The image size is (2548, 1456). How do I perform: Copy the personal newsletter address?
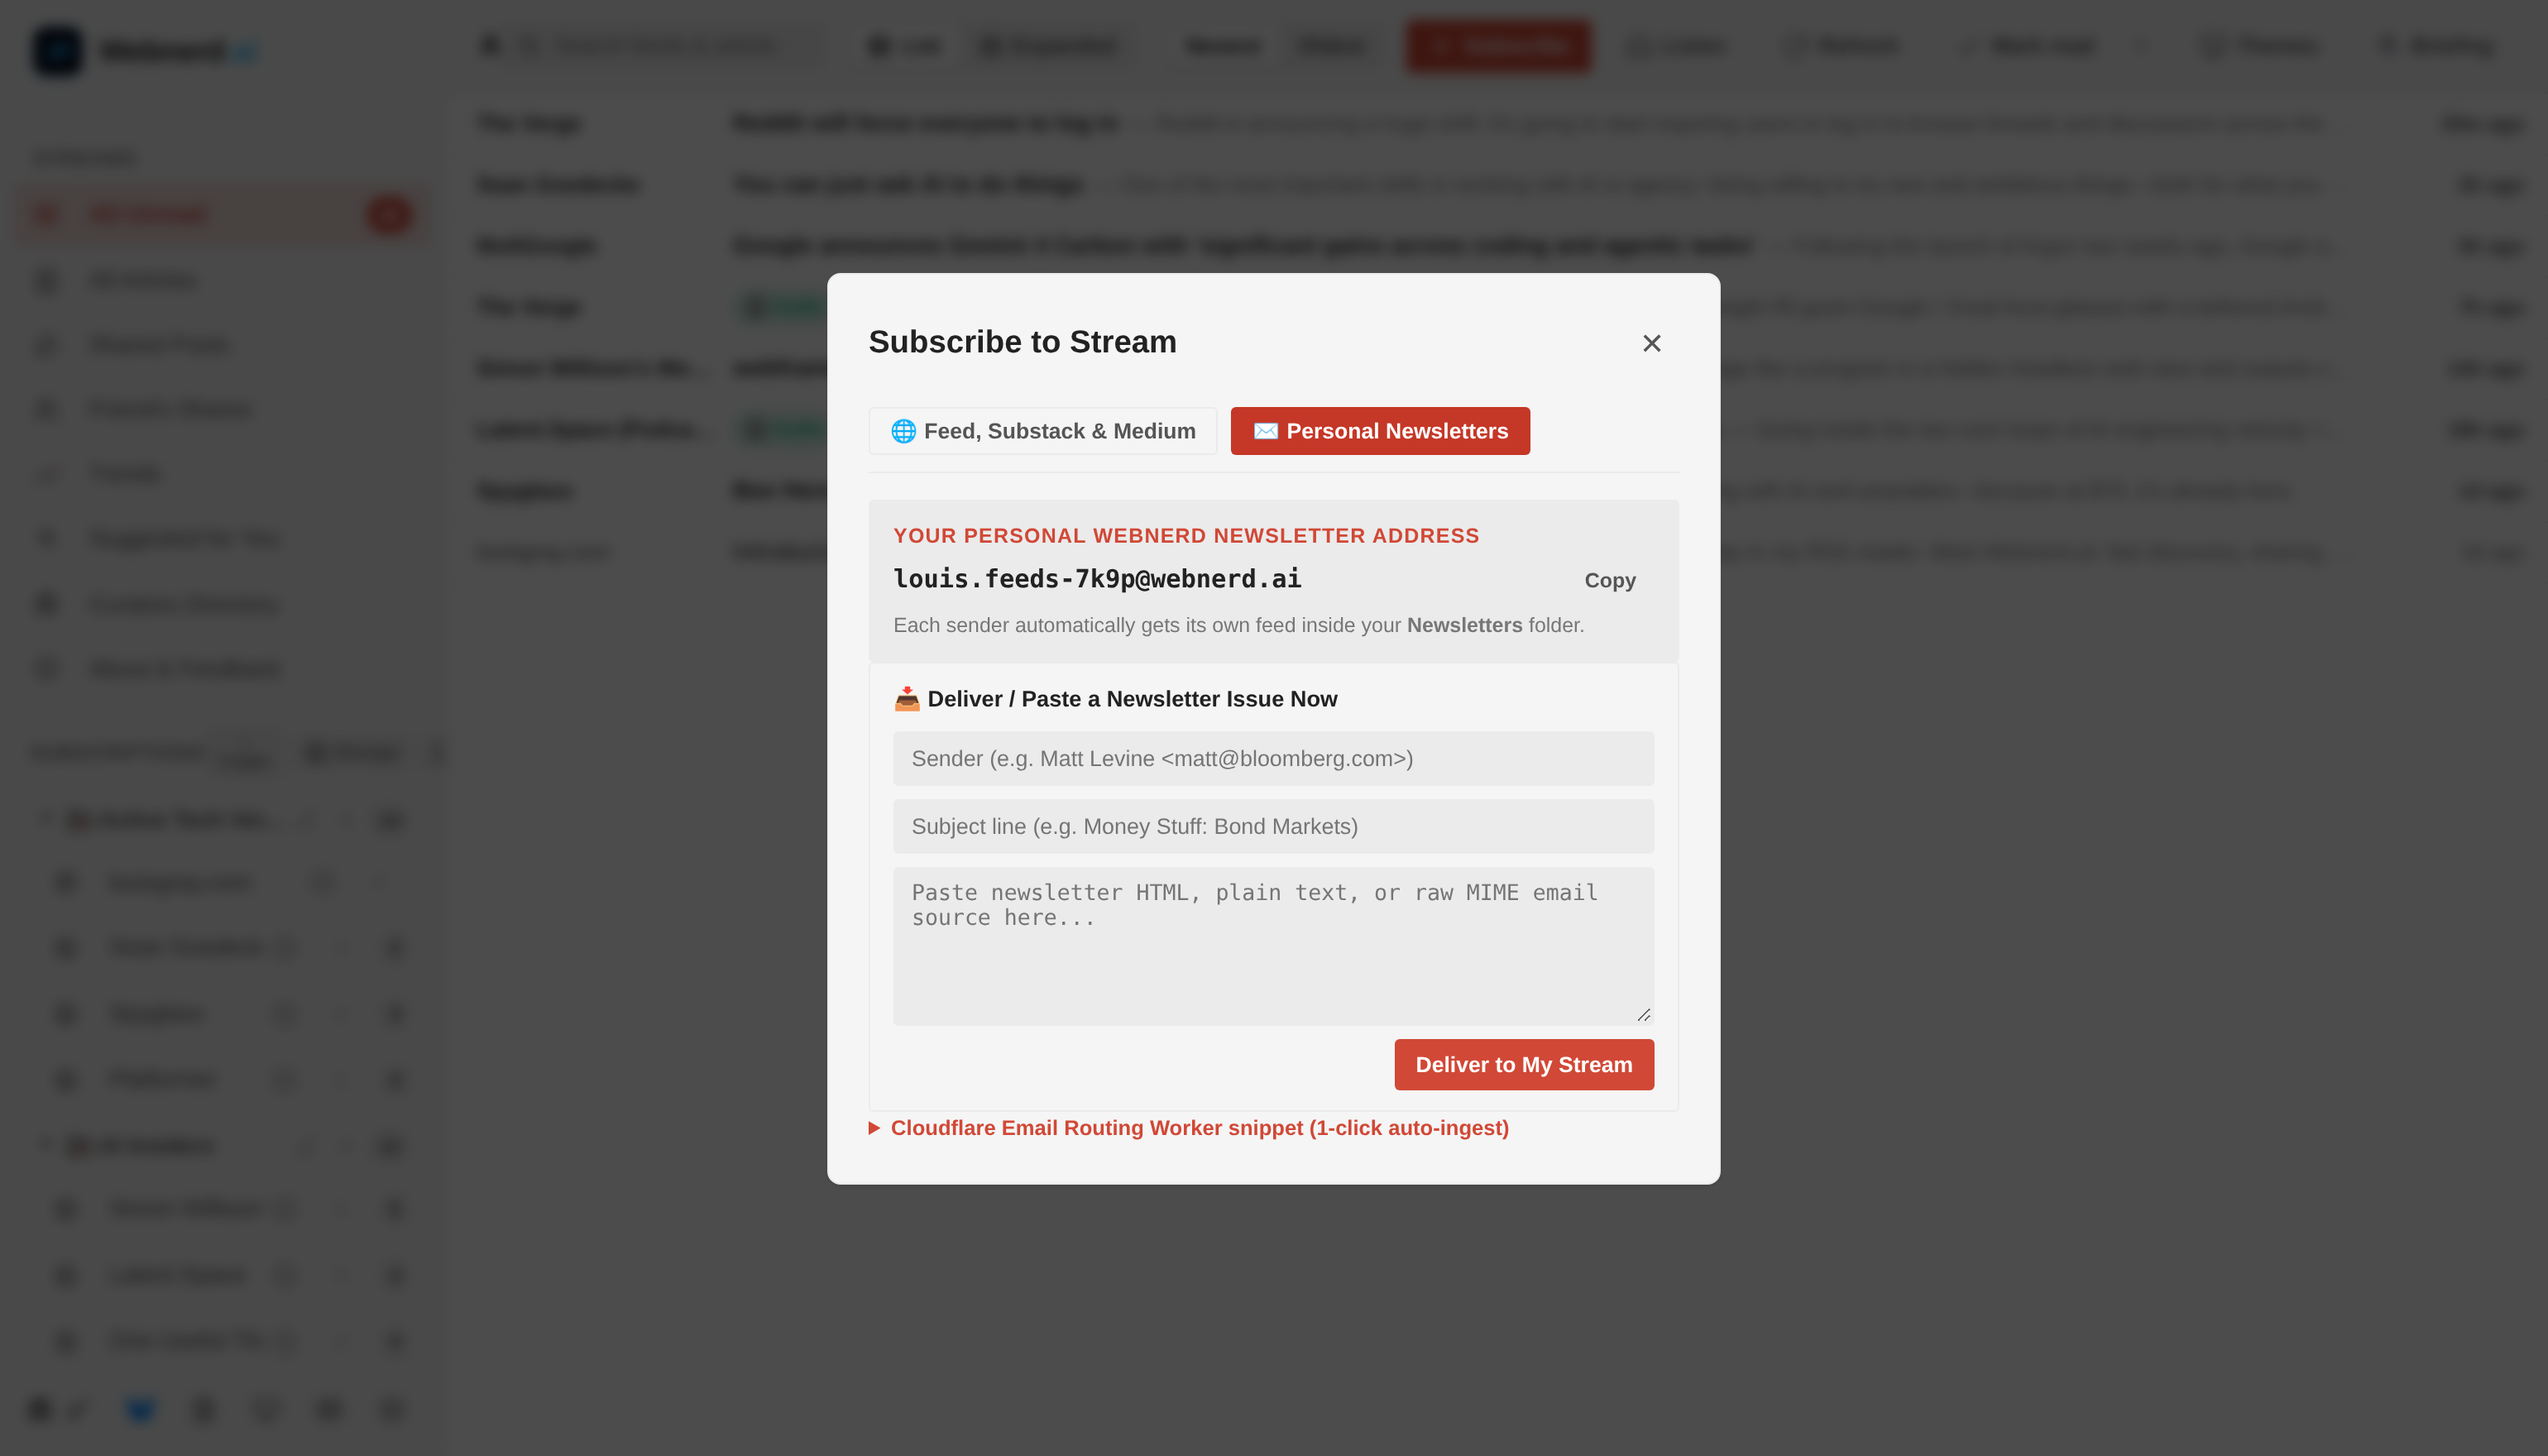pos(1610,580)
